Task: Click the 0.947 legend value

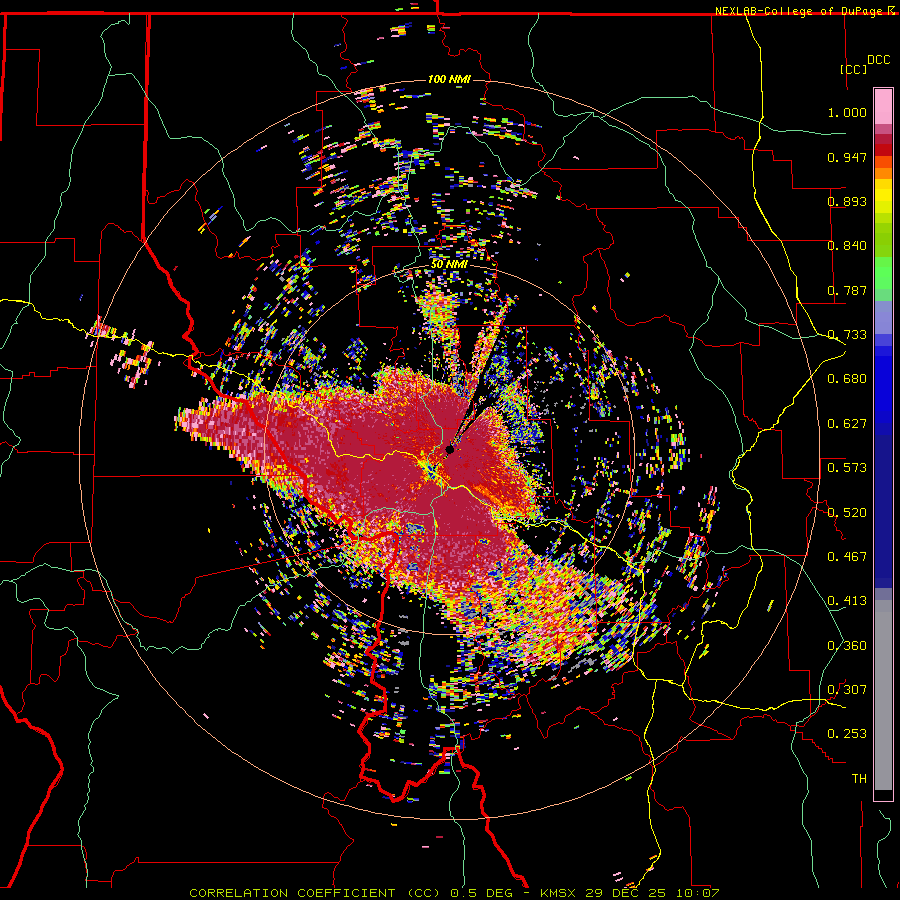Action: [x=847, y=157]
